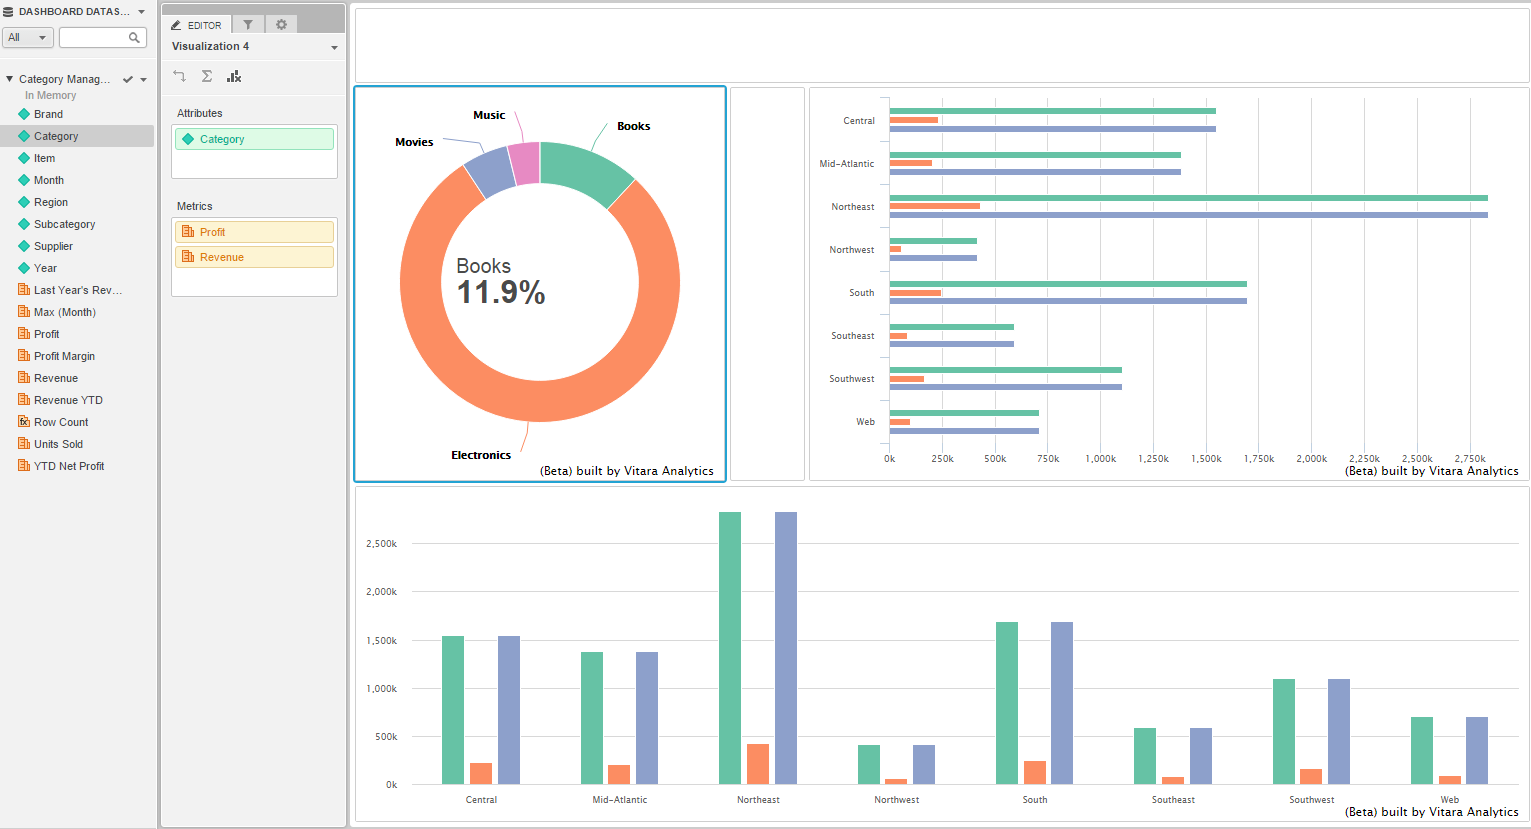Select the Item attribute

click(x=44, y=158)
